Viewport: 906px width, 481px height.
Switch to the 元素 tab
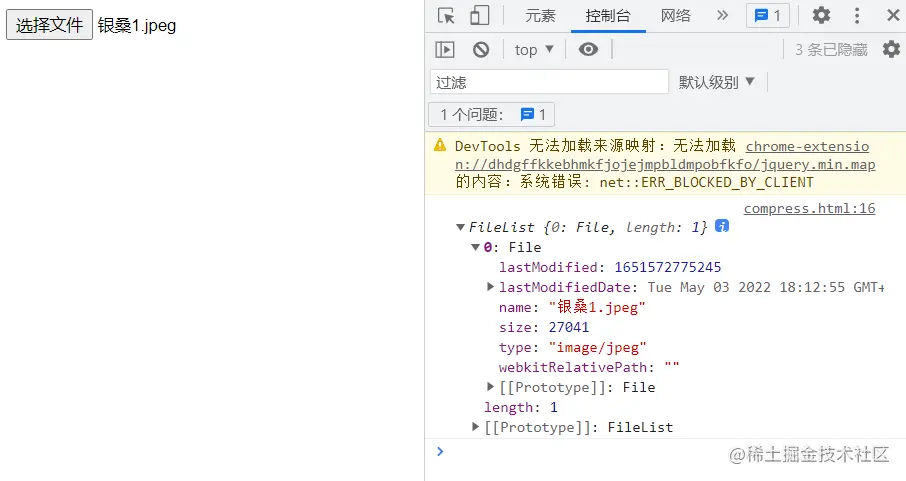pos(540,16)
